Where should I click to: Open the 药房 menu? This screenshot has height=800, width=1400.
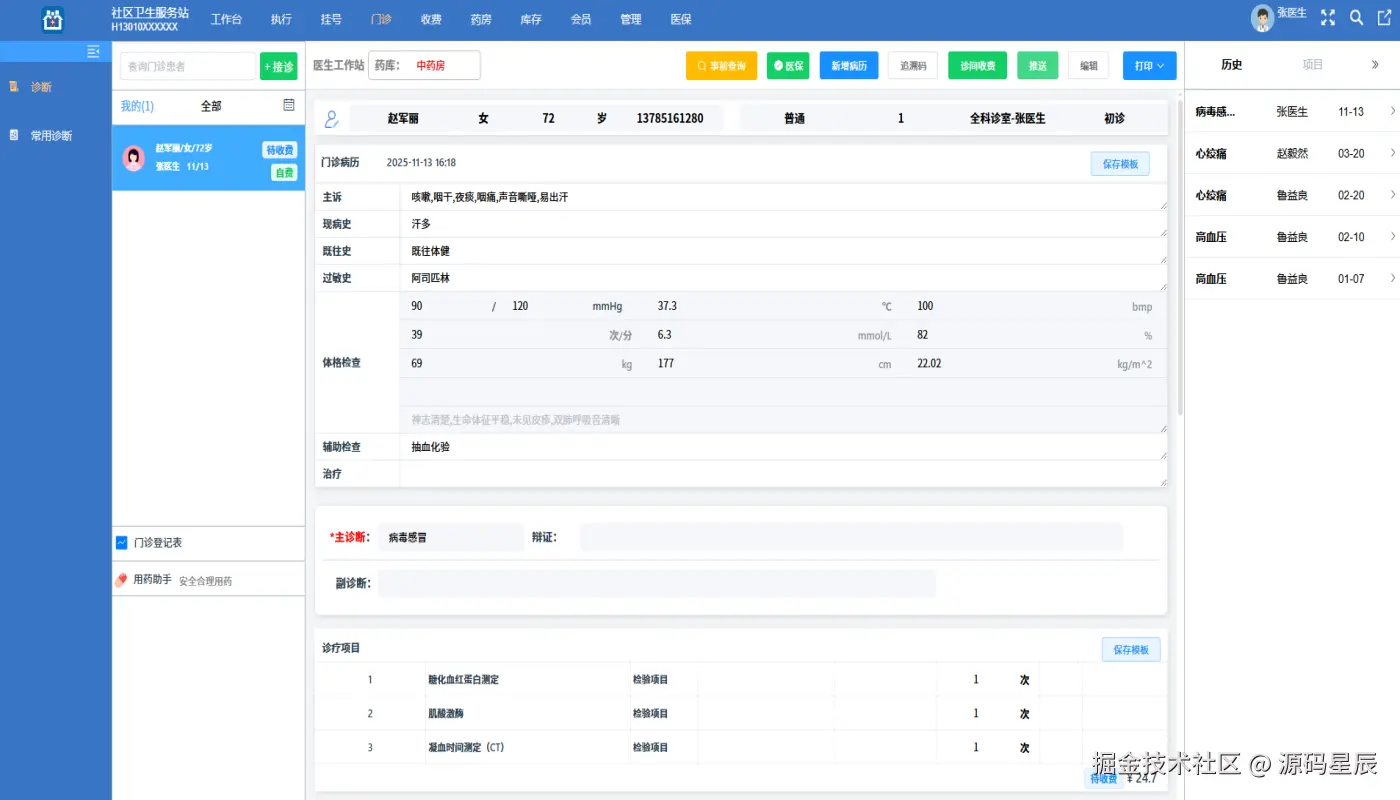[481, 19]
